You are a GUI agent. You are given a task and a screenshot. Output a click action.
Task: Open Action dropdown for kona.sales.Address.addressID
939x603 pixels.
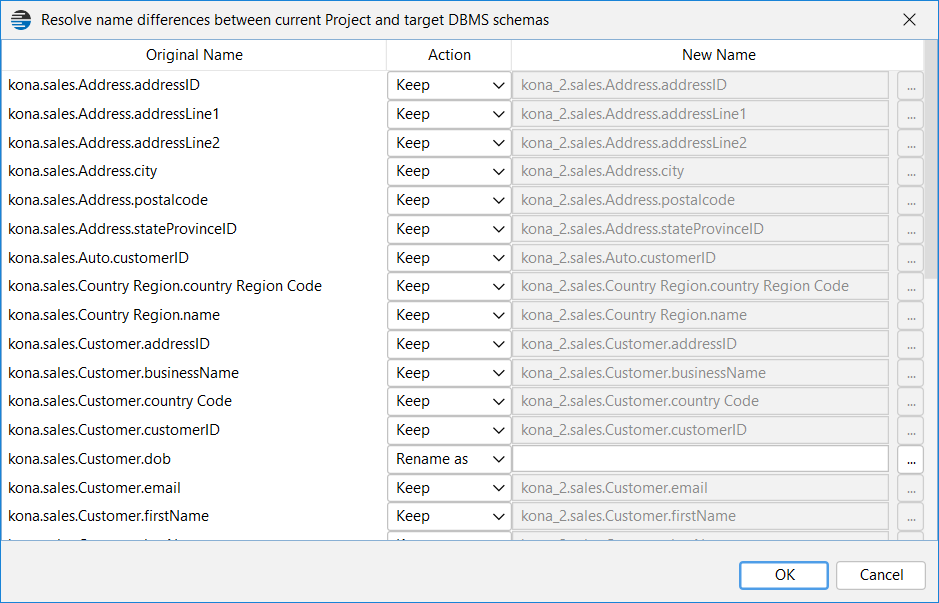[x=449, y=85]
